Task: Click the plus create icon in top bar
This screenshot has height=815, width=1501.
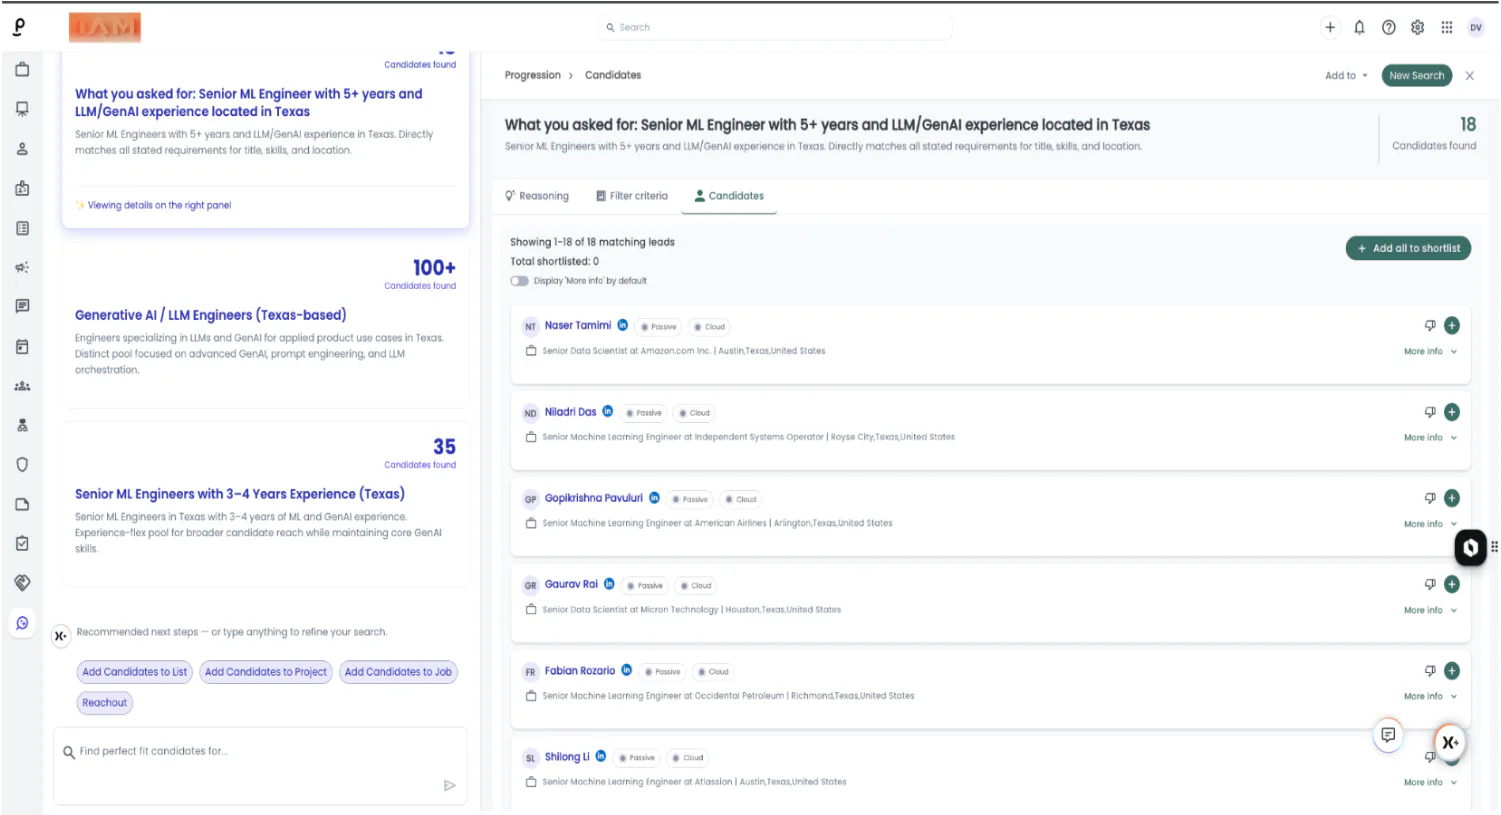Action: tap(1330, 28)
